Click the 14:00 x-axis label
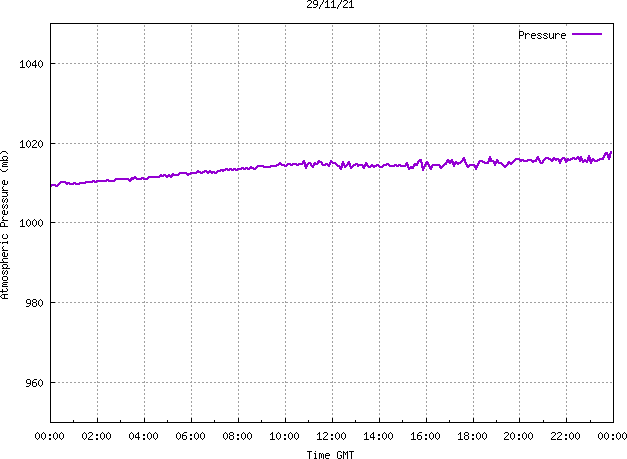 [378, 436]
